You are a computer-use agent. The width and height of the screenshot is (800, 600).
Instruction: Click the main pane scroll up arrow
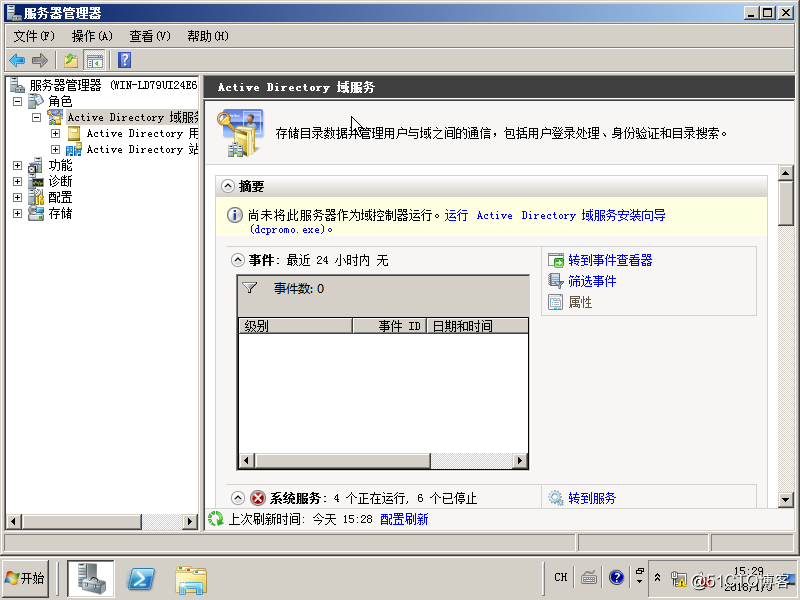point(785,173)
